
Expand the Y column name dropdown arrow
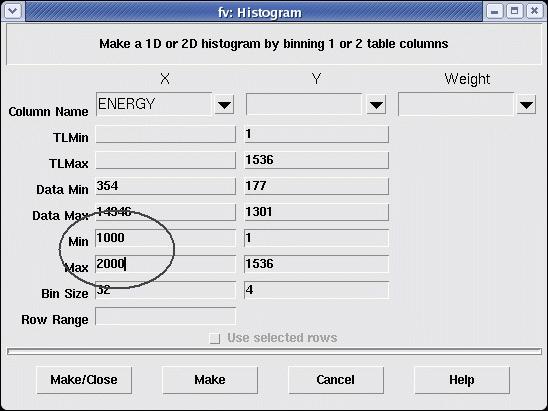click(376, 105)
